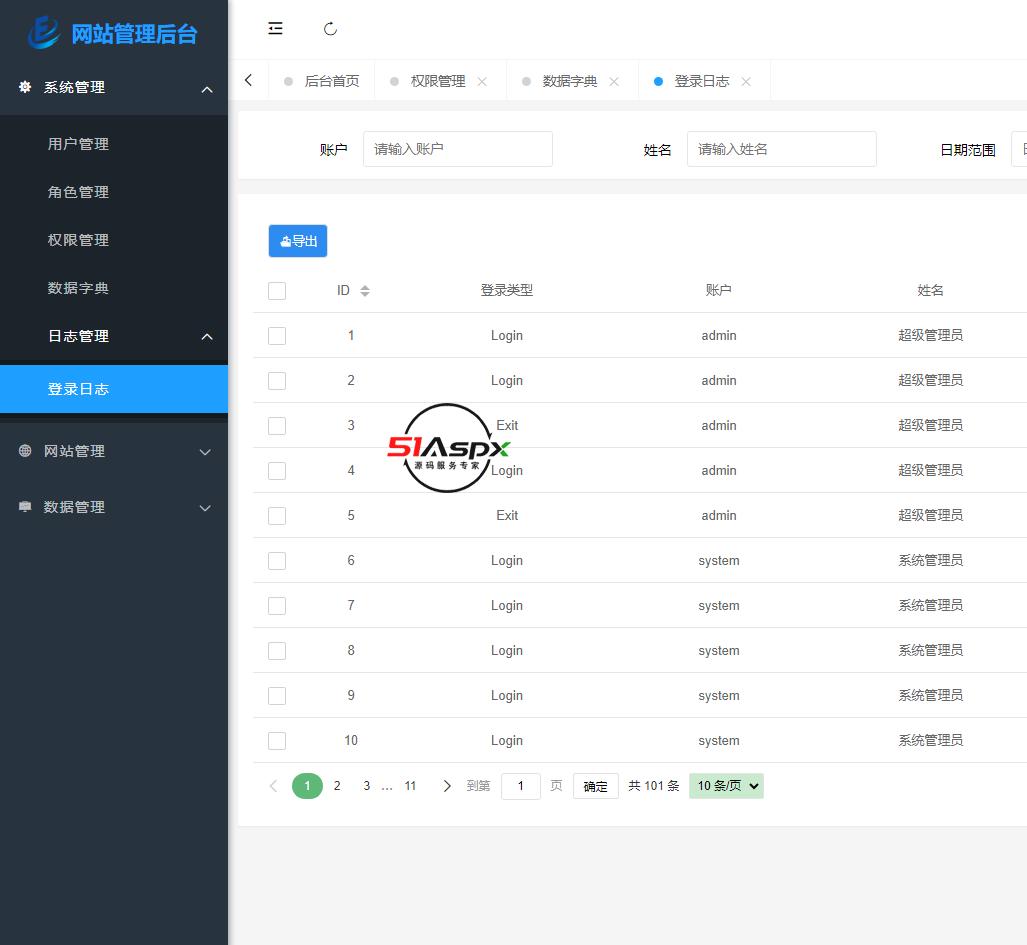Click the 网站管理后台 title text
The height and width of the screenshot is (945, 1027).
click(x=134, y=33)
